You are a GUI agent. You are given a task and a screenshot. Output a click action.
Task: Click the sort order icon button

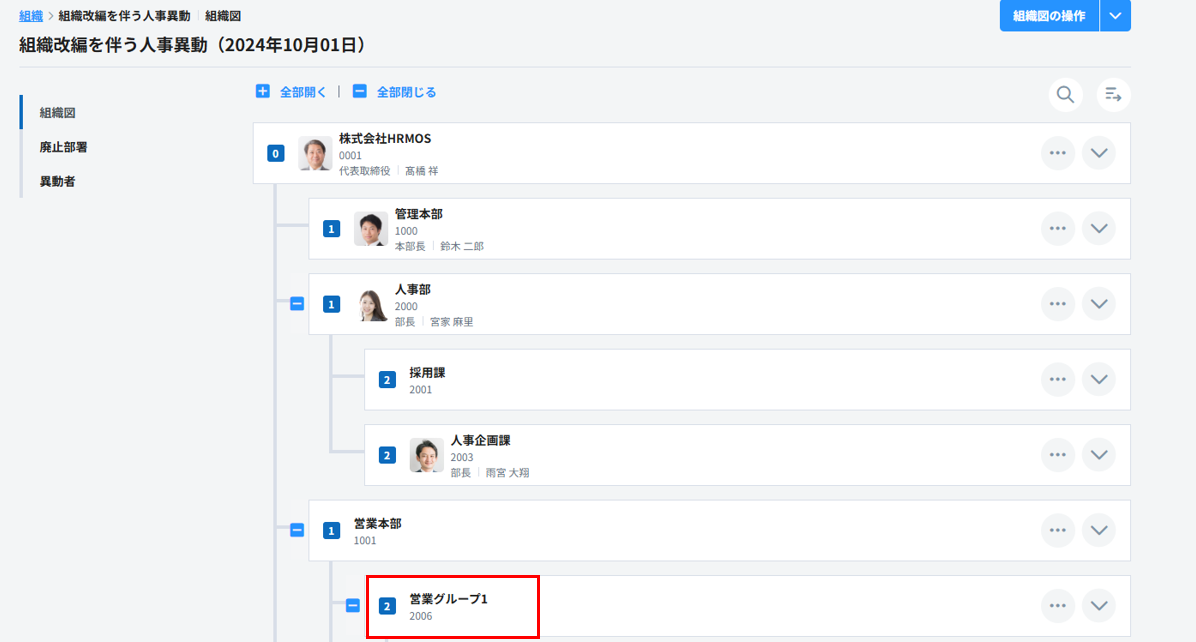click(x=1113, y=95)
